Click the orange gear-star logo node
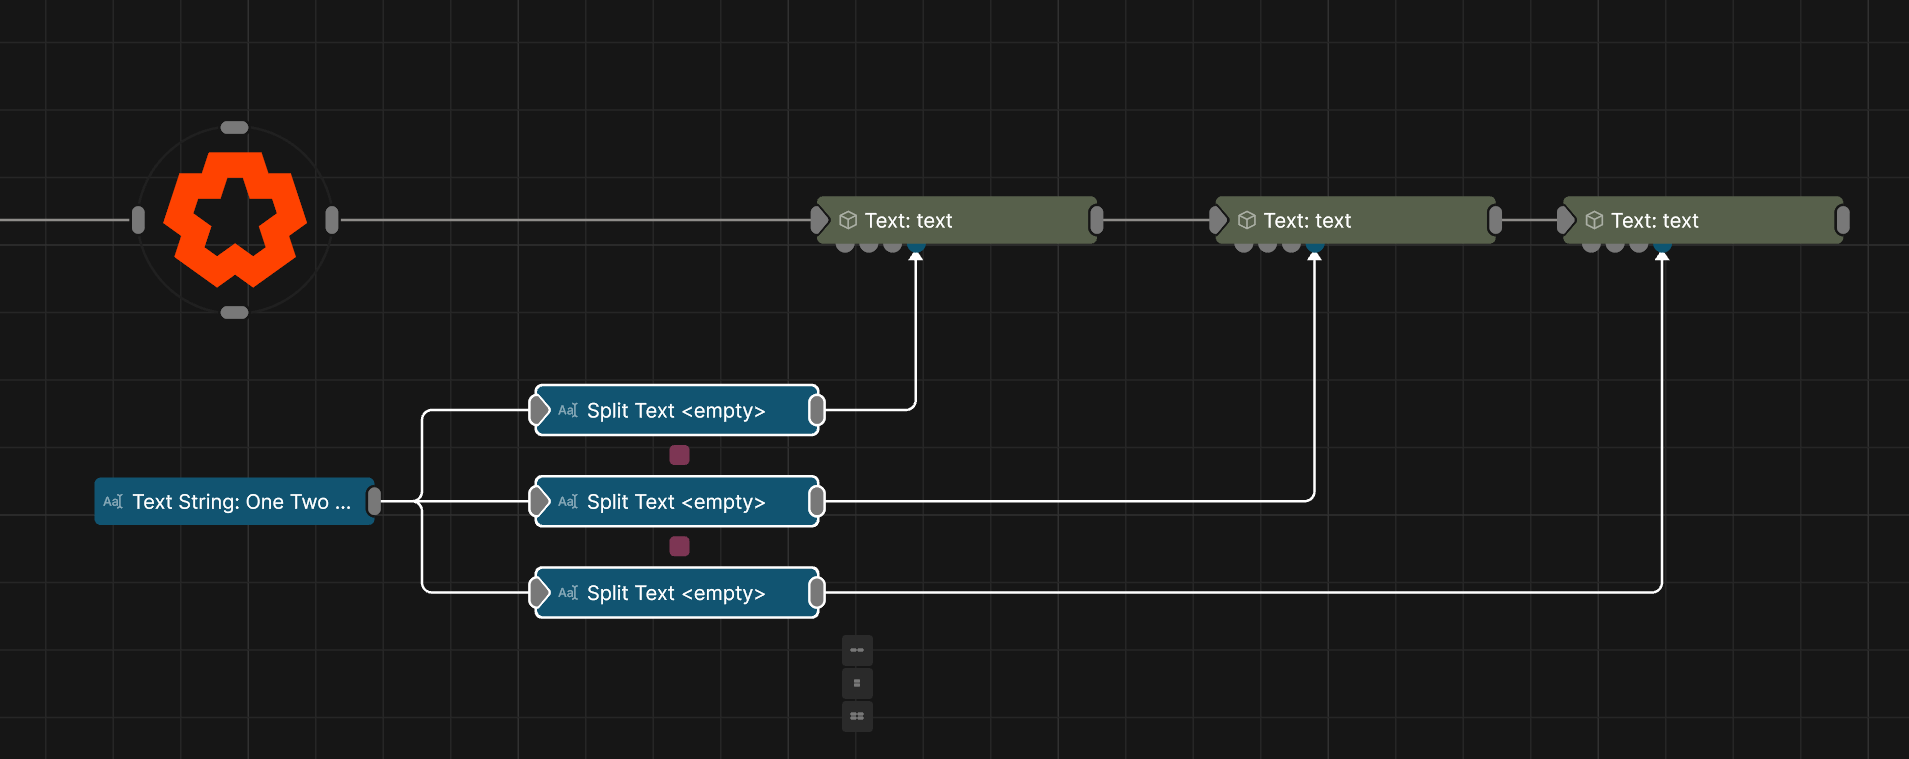The height and width of the screenshot is (759, 1909). coord(235,219)
